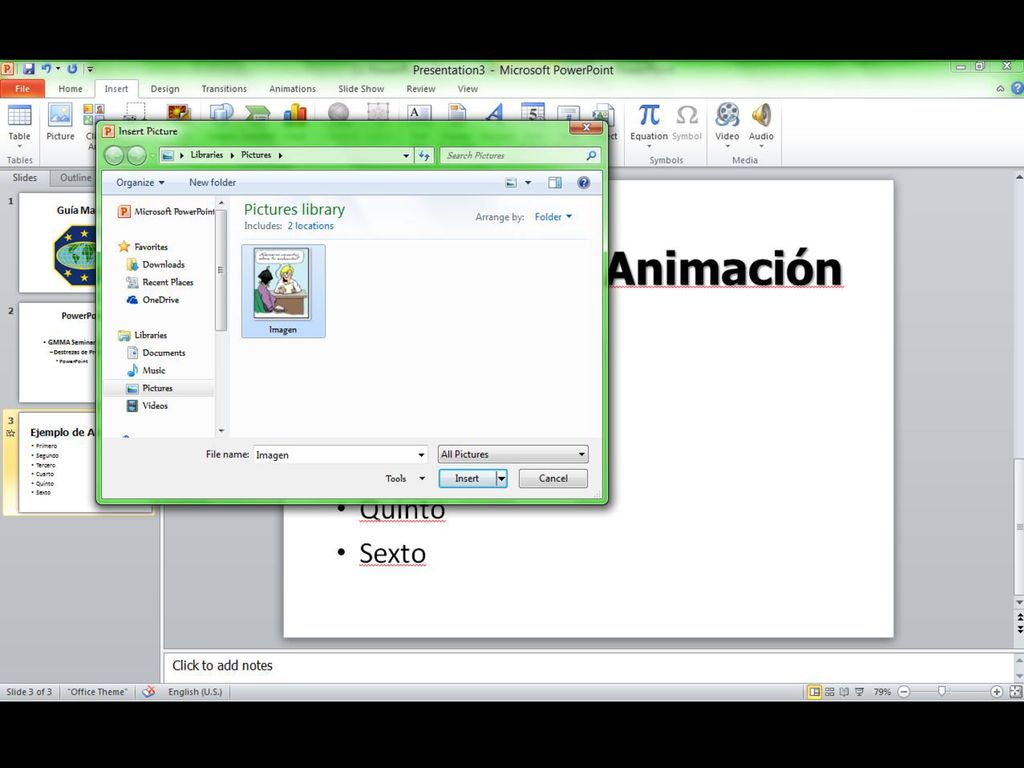1024x768 pixels.
Task: Click the Save icon in quick access toolbar
Action: point(28,69)
